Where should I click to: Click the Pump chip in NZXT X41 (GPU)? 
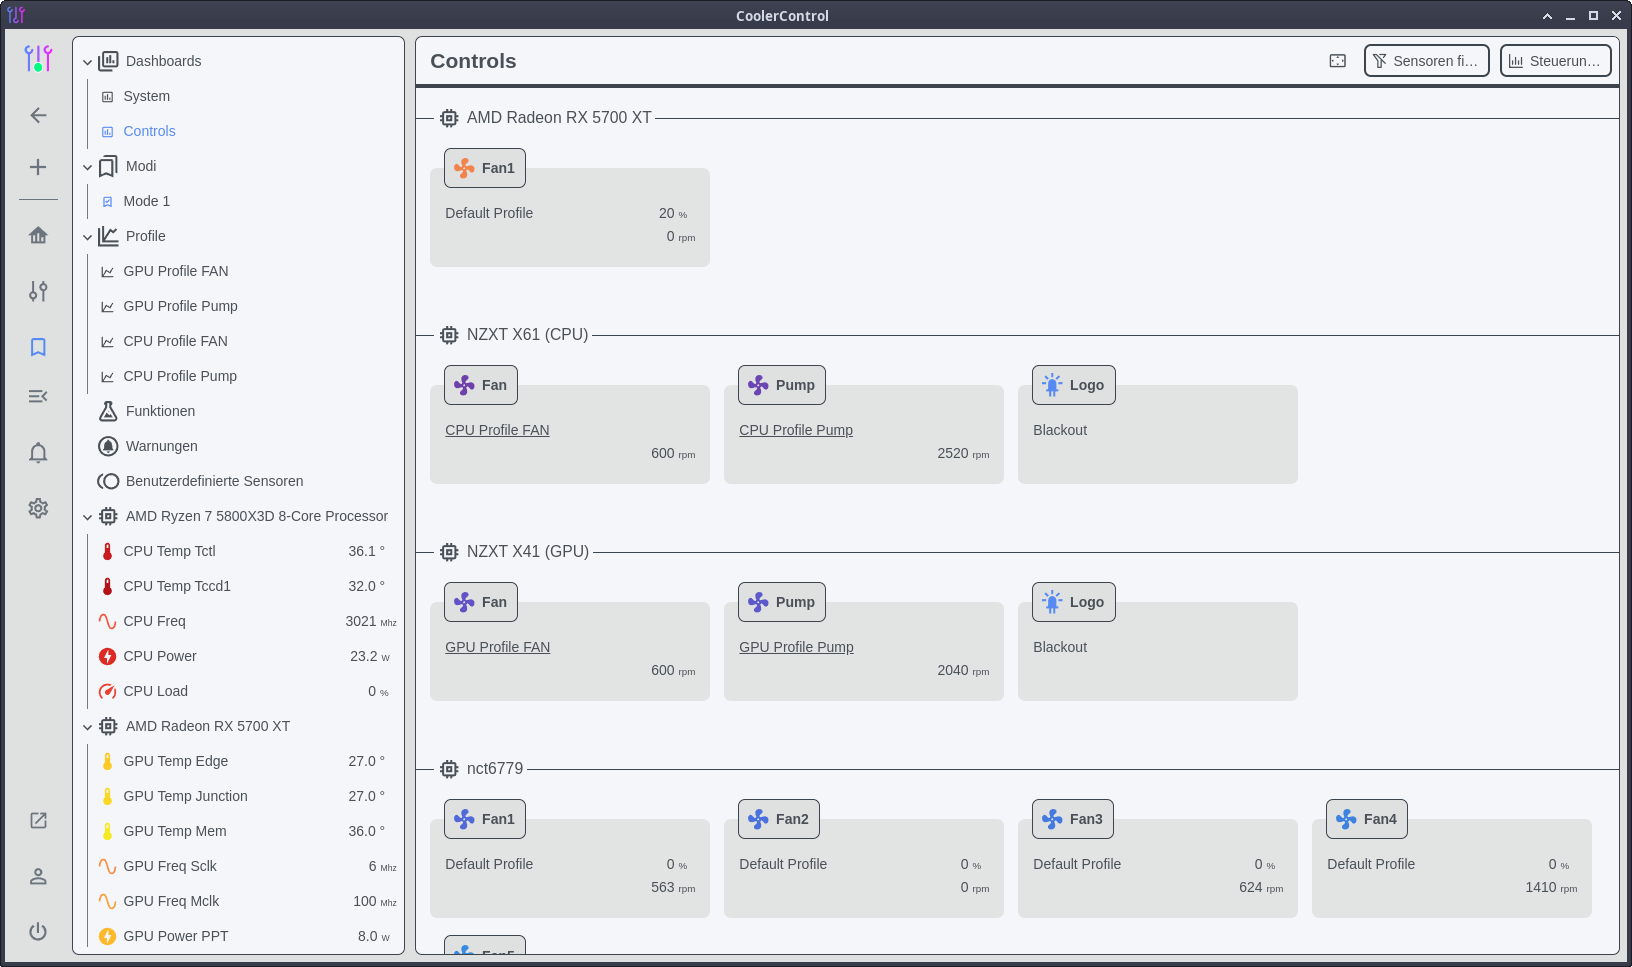(x=782, y=602)
